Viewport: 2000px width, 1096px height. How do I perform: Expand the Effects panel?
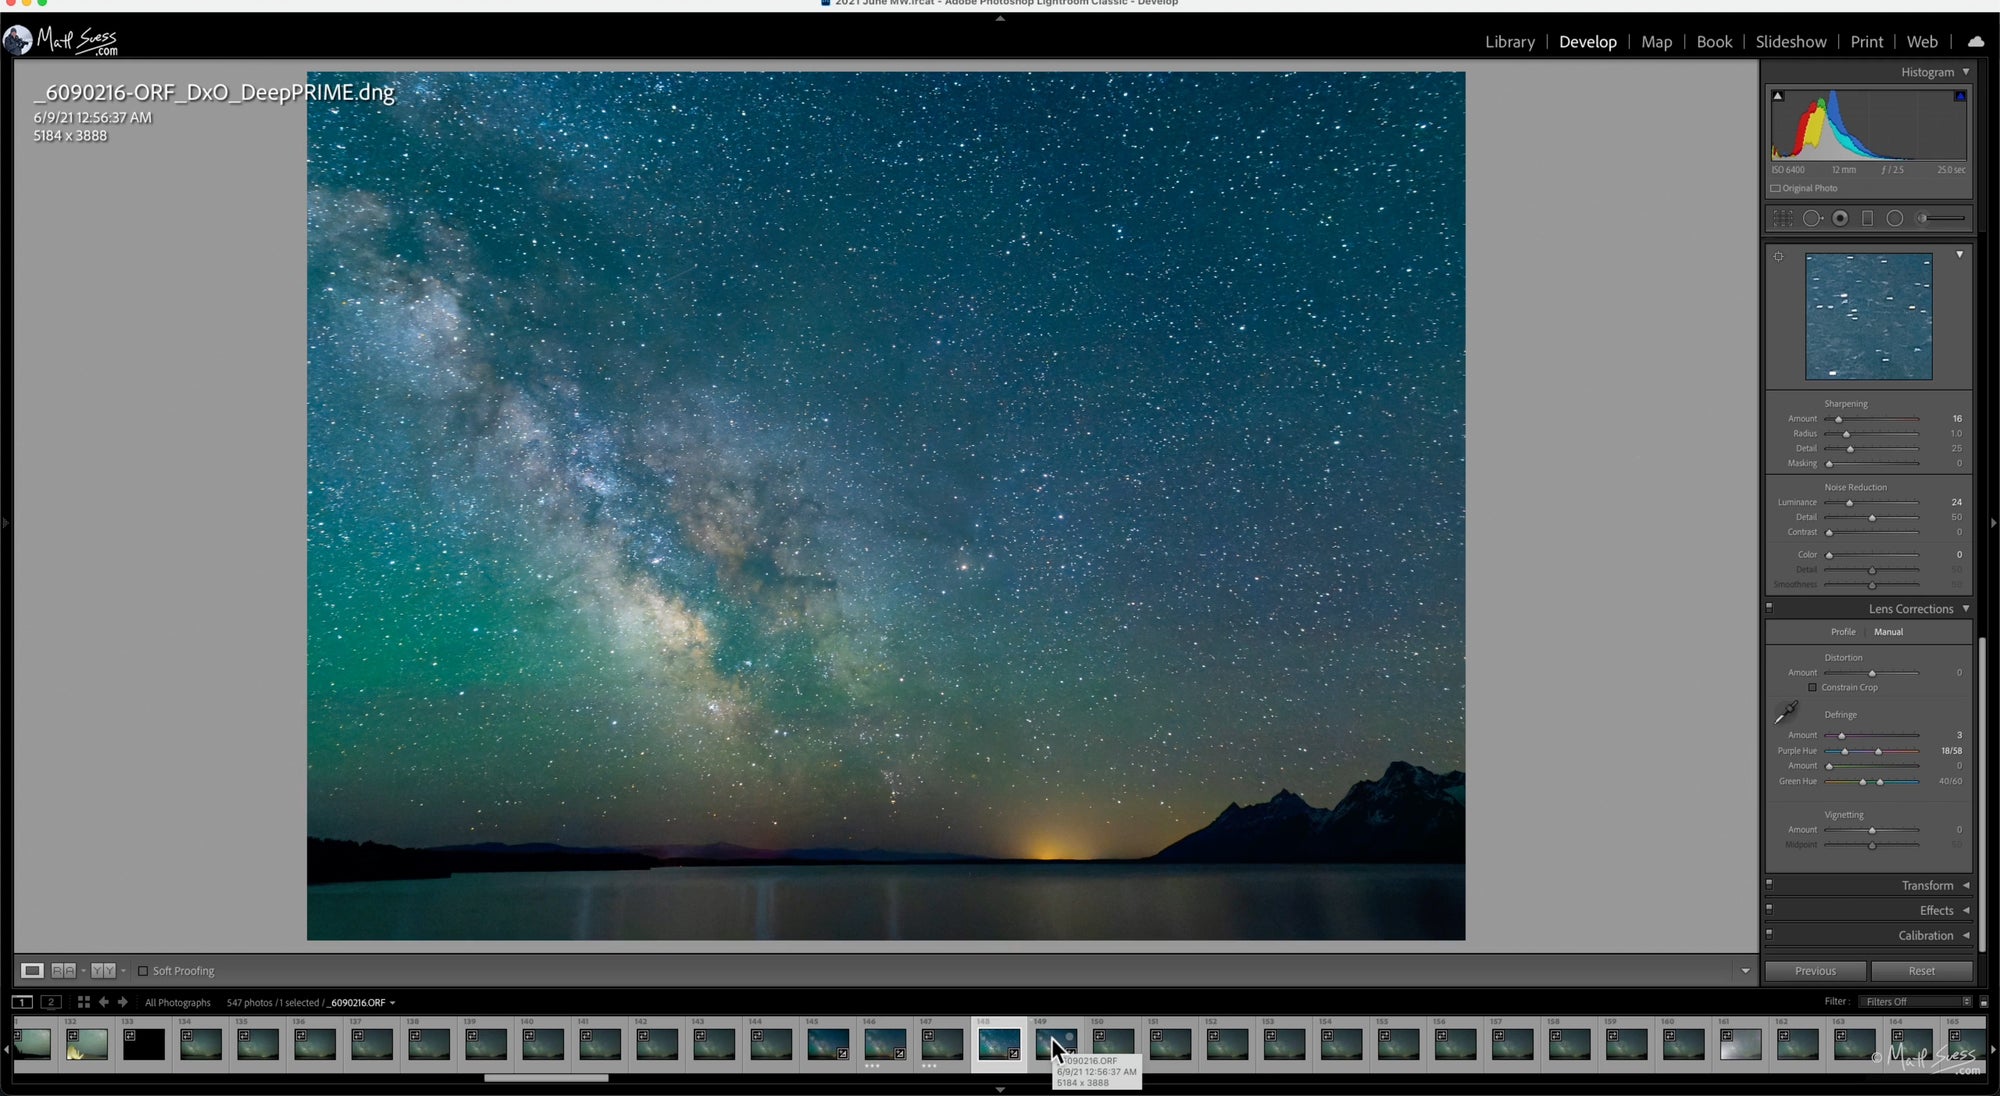coord(1936,911)
